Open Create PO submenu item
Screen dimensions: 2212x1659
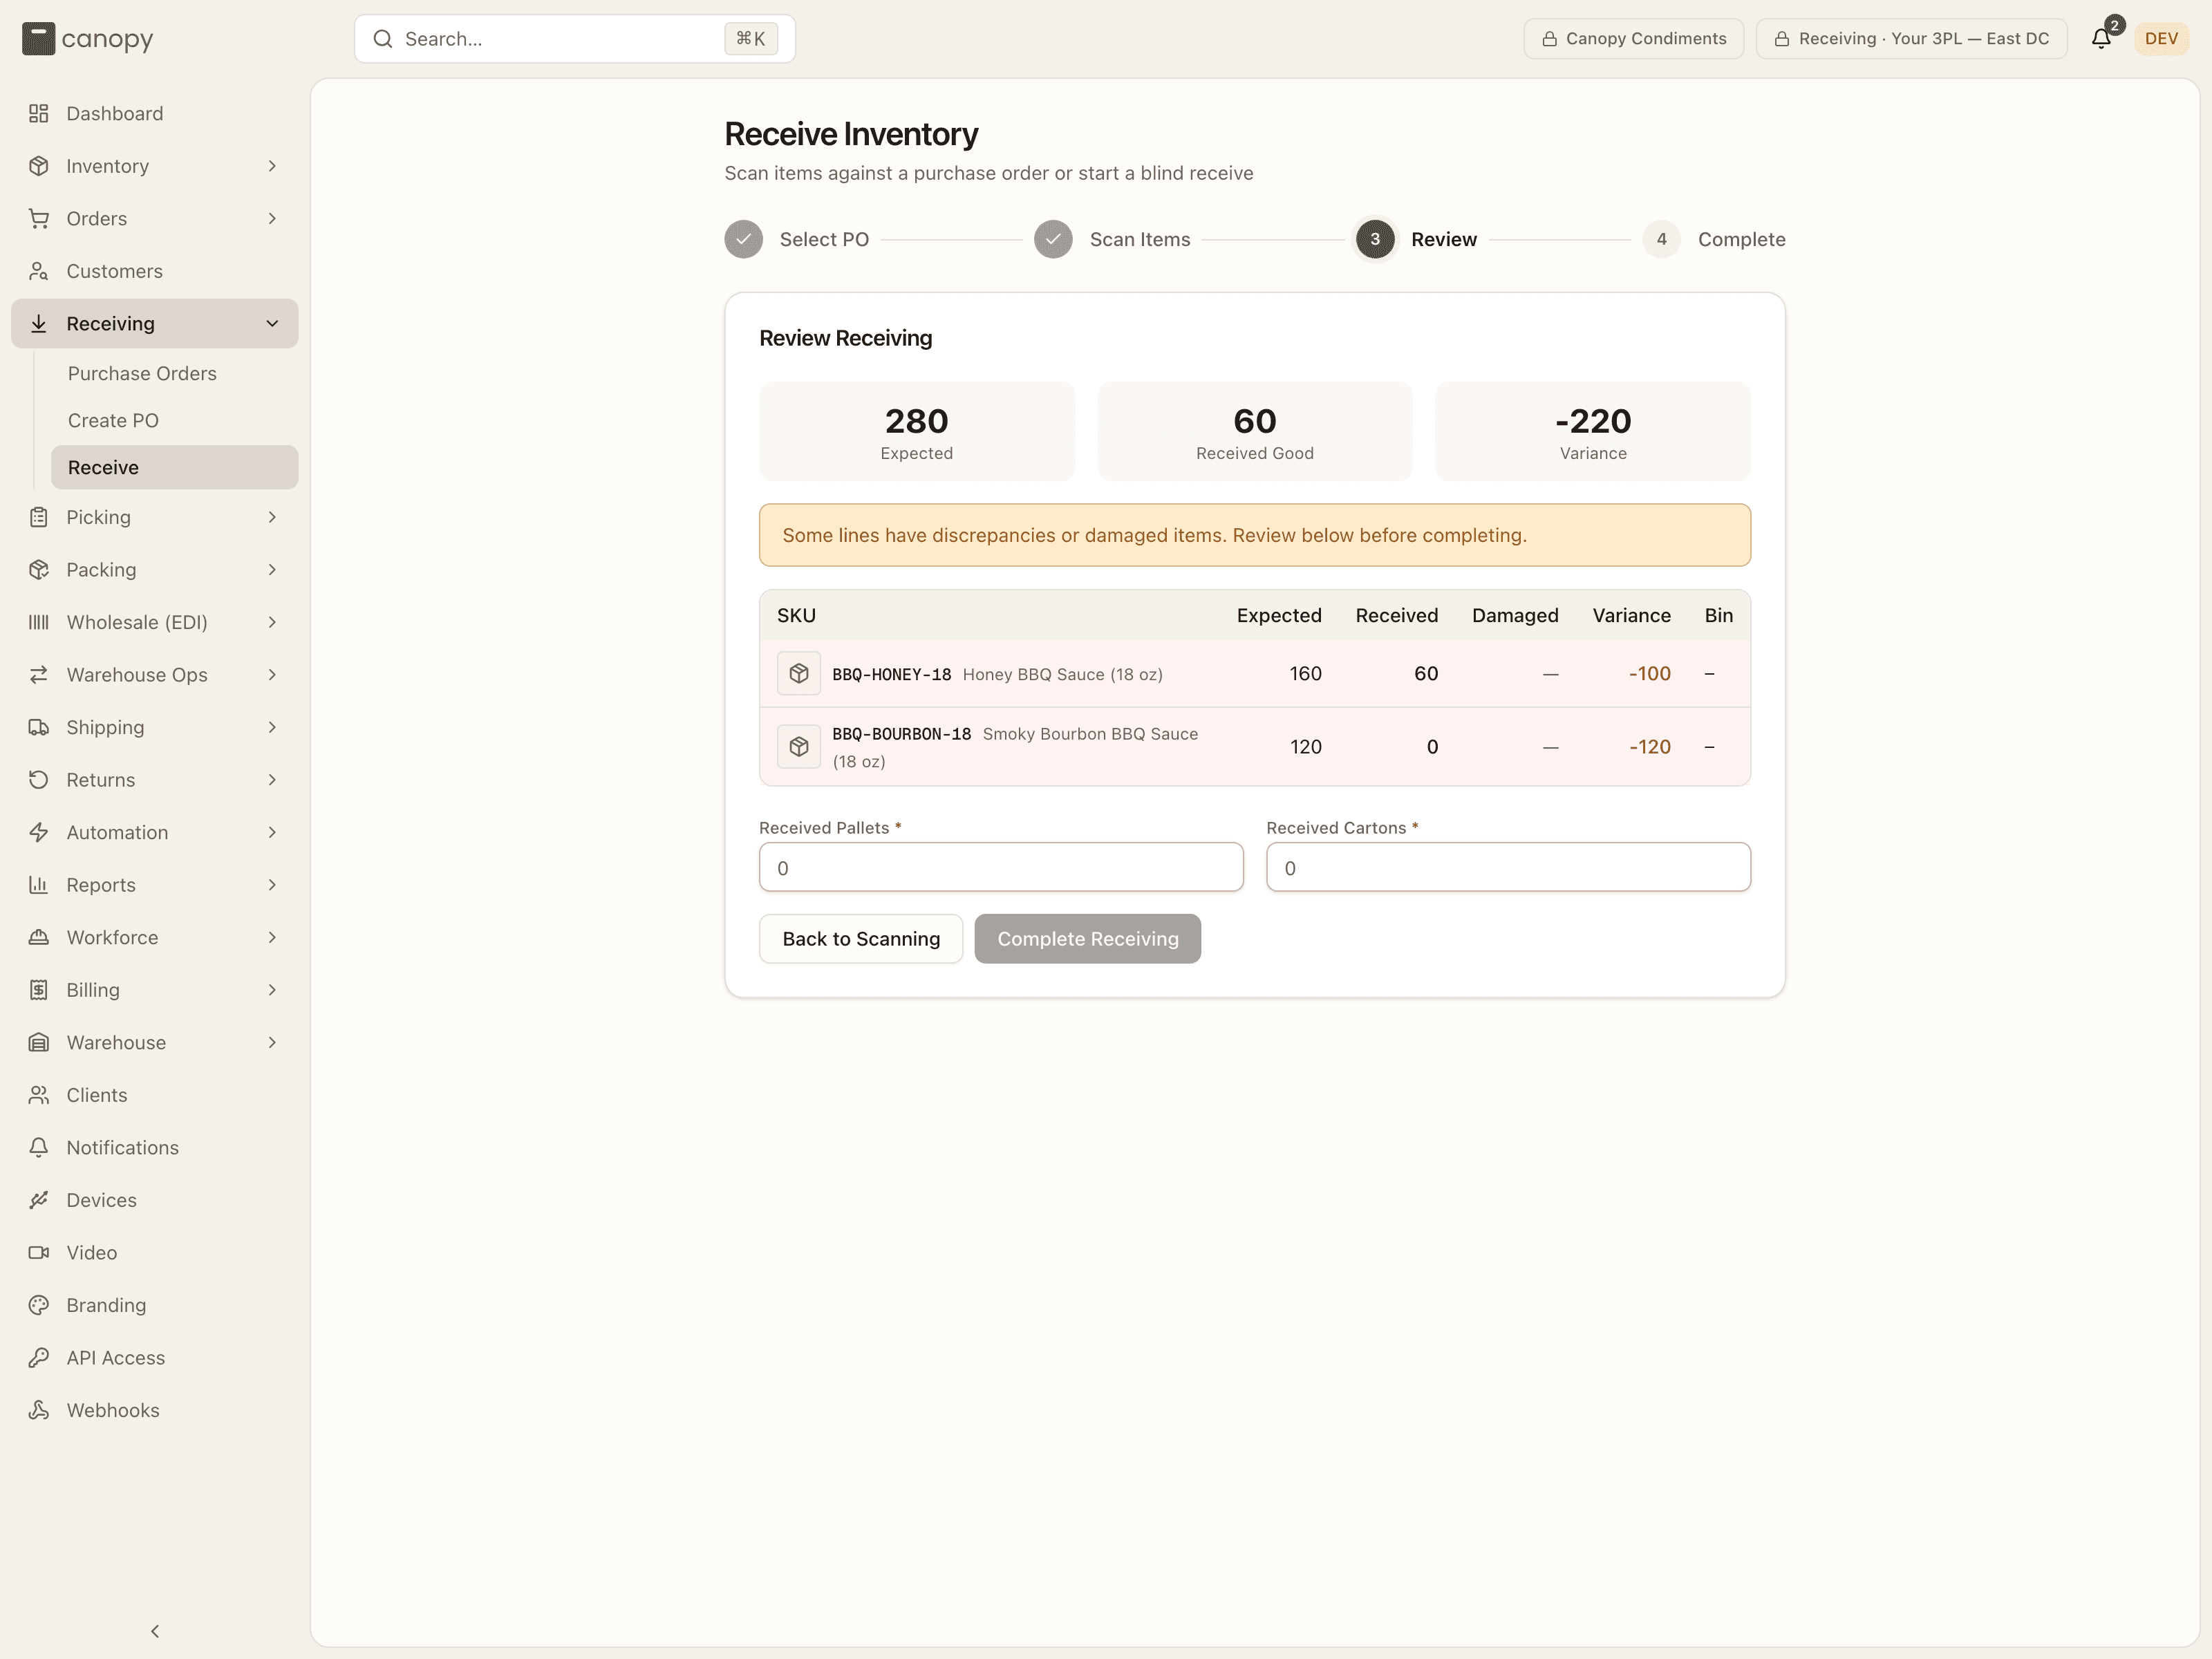point(175,420)
